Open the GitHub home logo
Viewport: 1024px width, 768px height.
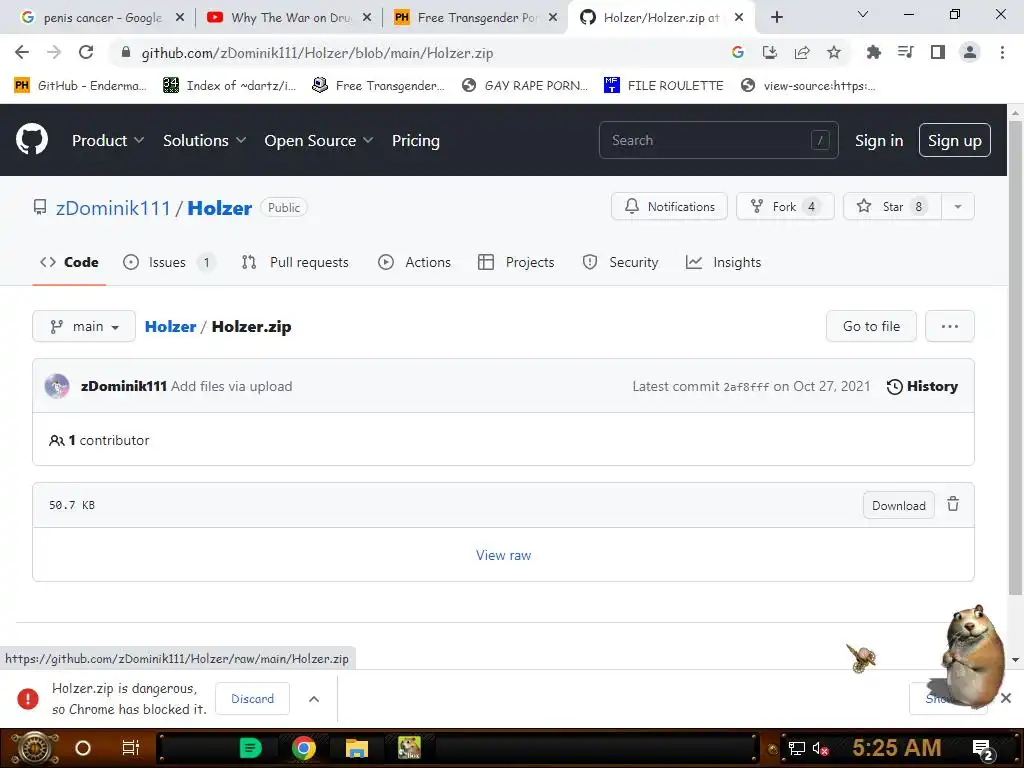pyautogui.click(x=32, y=139)
